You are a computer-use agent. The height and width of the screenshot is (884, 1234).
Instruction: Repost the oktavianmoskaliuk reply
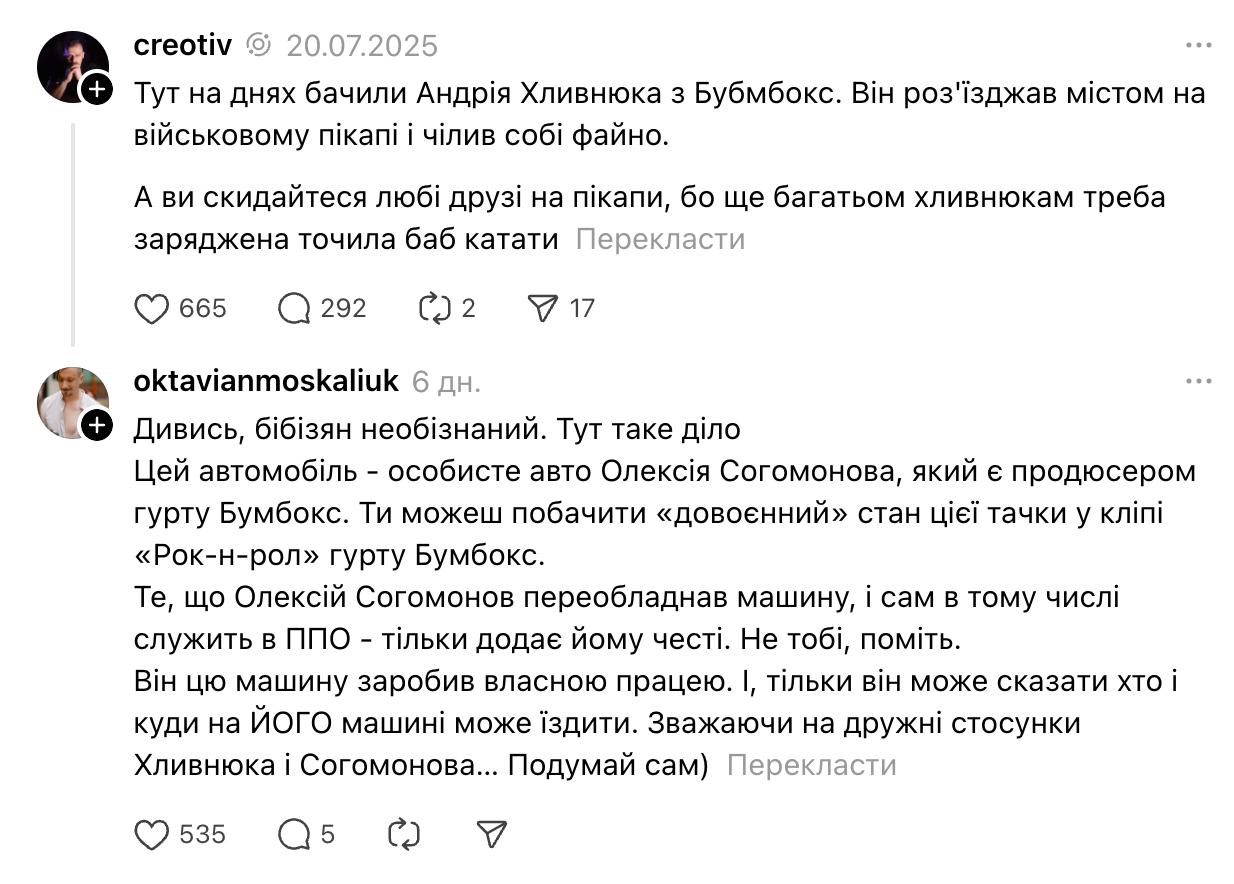tap(403, 834)
